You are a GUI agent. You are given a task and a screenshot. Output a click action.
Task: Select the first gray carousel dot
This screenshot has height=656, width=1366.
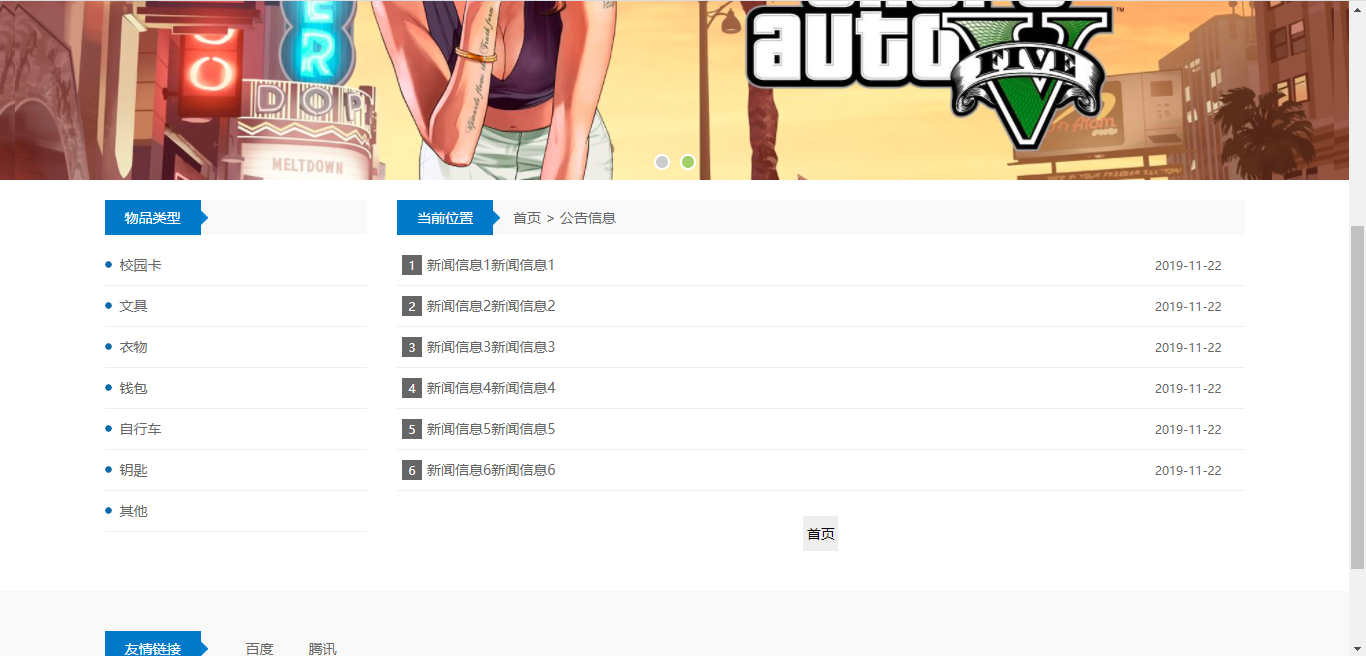pyautogui.click(x=662, y=162)
